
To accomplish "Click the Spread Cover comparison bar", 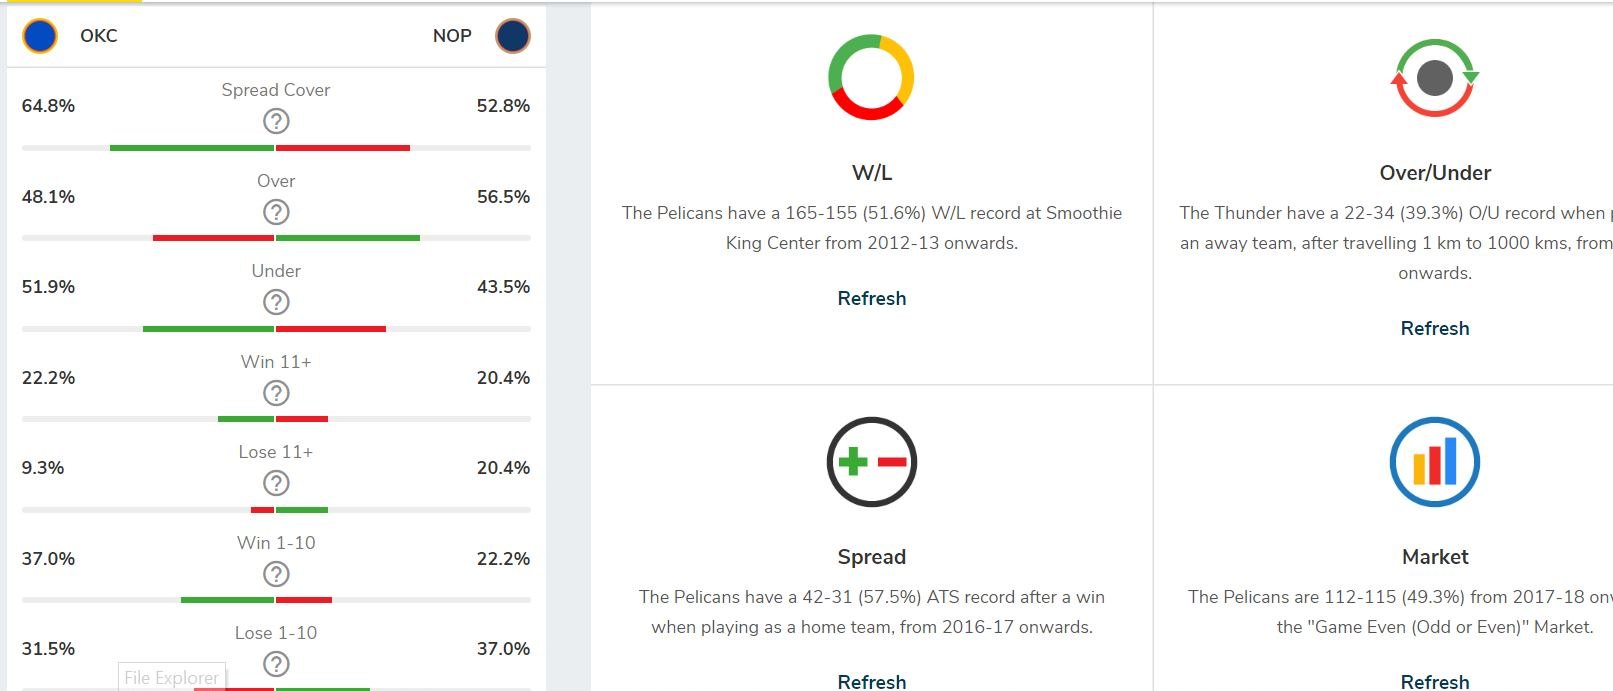I will point(276,148).
